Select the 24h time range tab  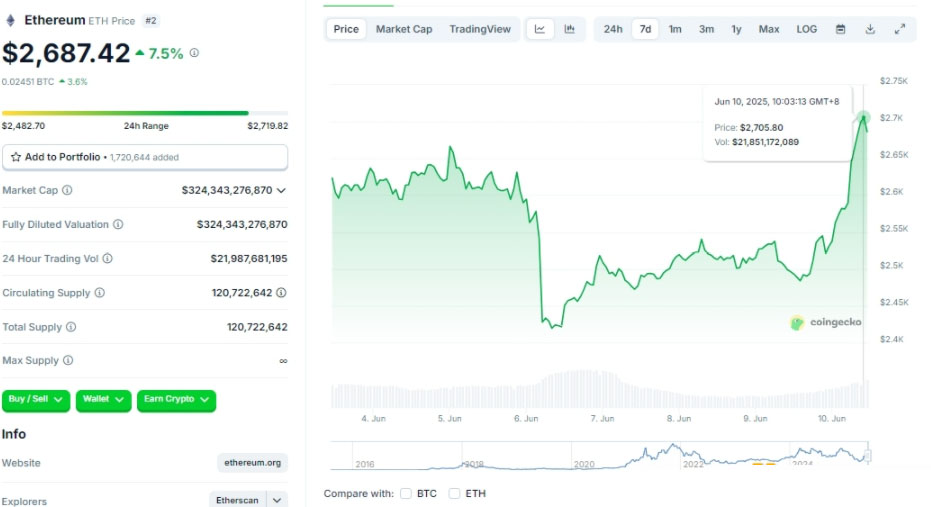(613, 29)
